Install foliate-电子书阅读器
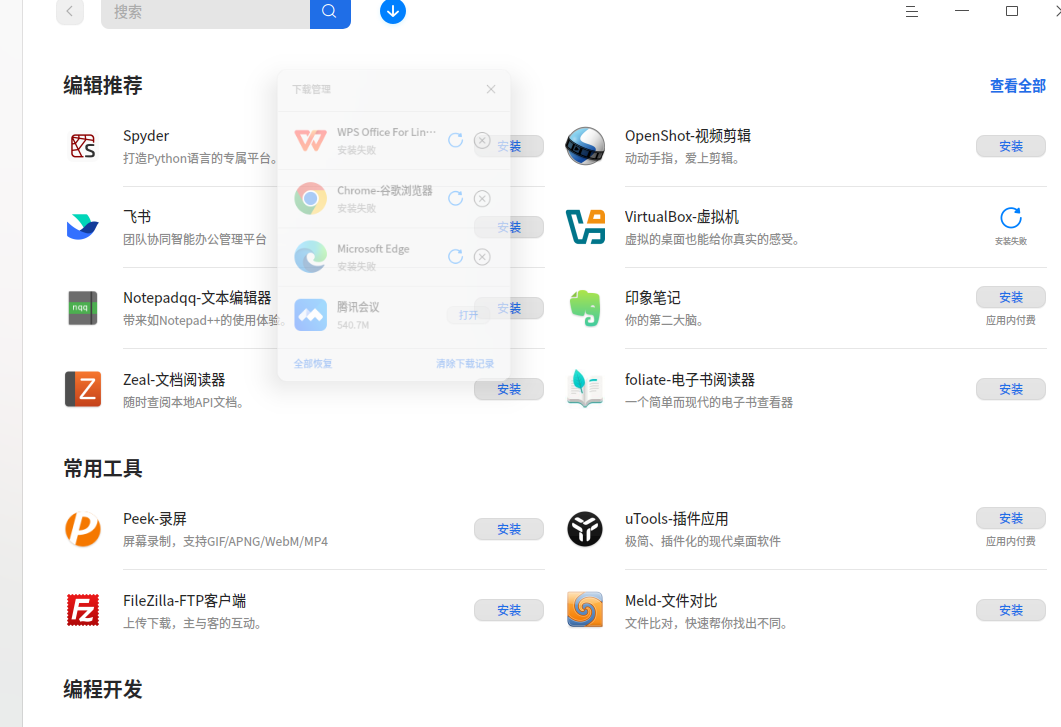The width and height of the screenshot is (1061, 727). (x=1011, y=389)
